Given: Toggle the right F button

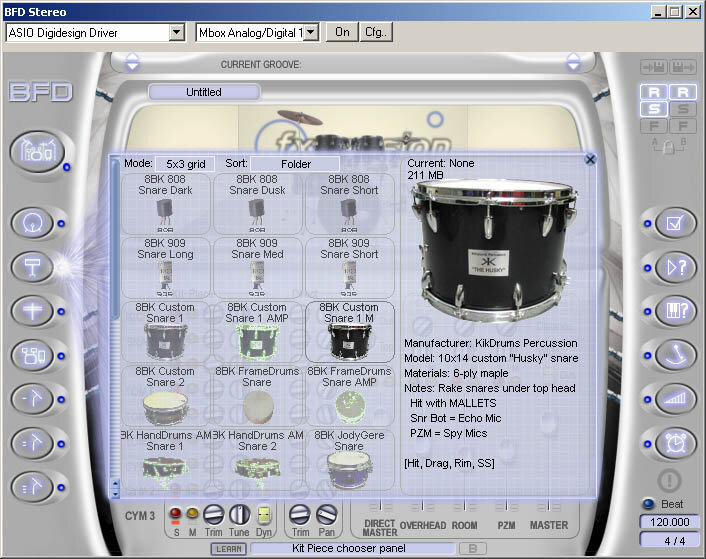Looking at the screenshot, I should (x=683, y=126).
